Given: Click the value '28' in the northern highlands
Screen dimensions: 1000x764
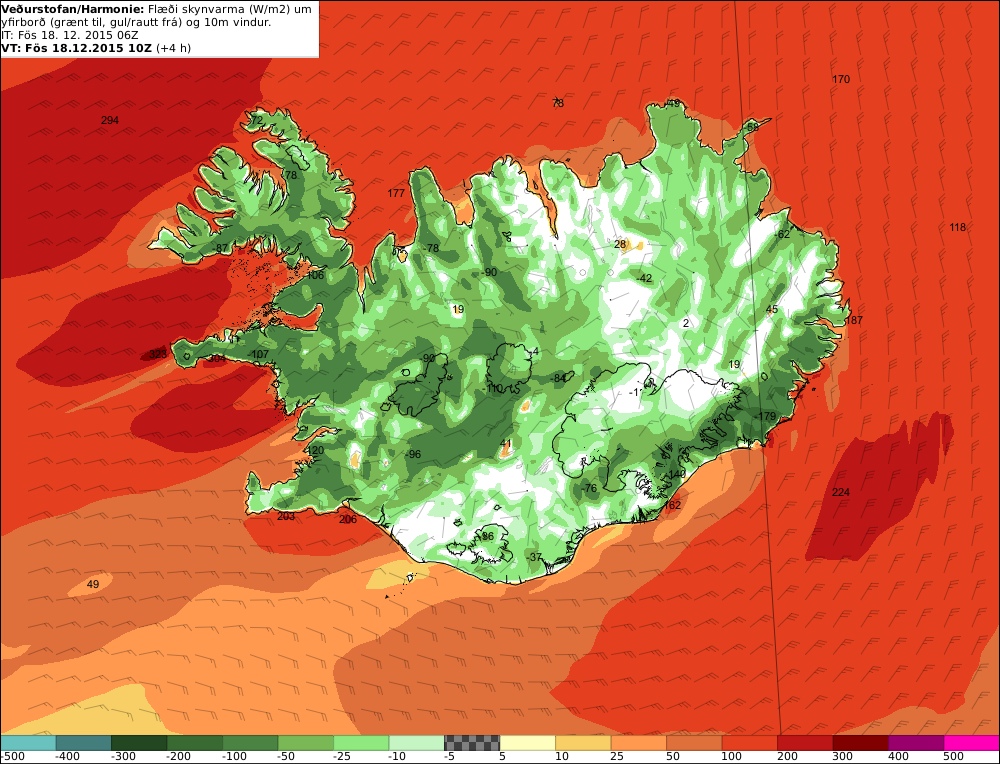Looking at the screenshot, I should pos(620,244).
